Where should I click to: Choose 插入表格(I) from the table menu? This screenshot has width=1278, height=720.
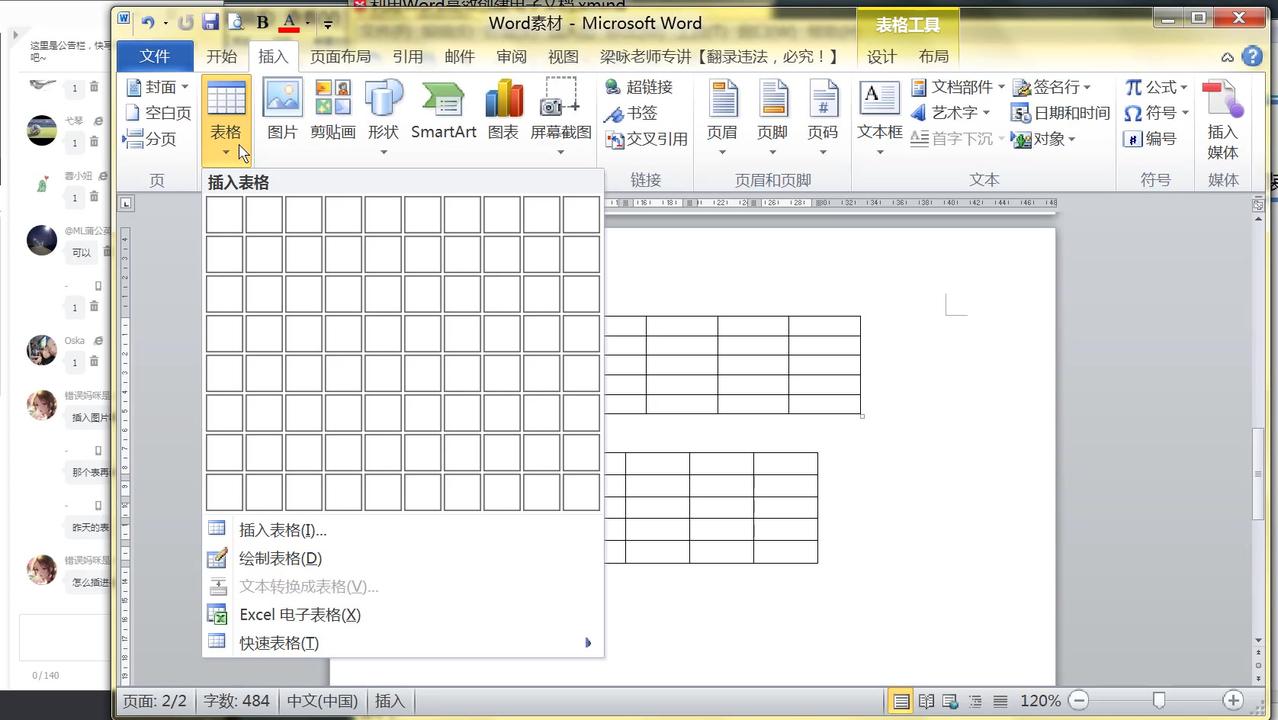click(x=282, y=530)
